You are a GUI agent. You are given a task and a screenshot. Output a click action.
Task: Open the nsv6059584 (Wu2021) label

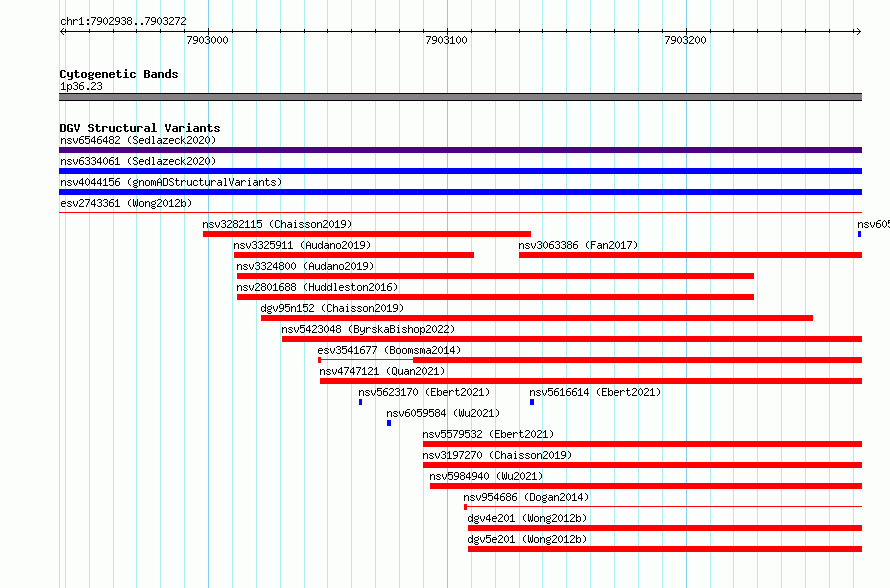pos(443,413)
